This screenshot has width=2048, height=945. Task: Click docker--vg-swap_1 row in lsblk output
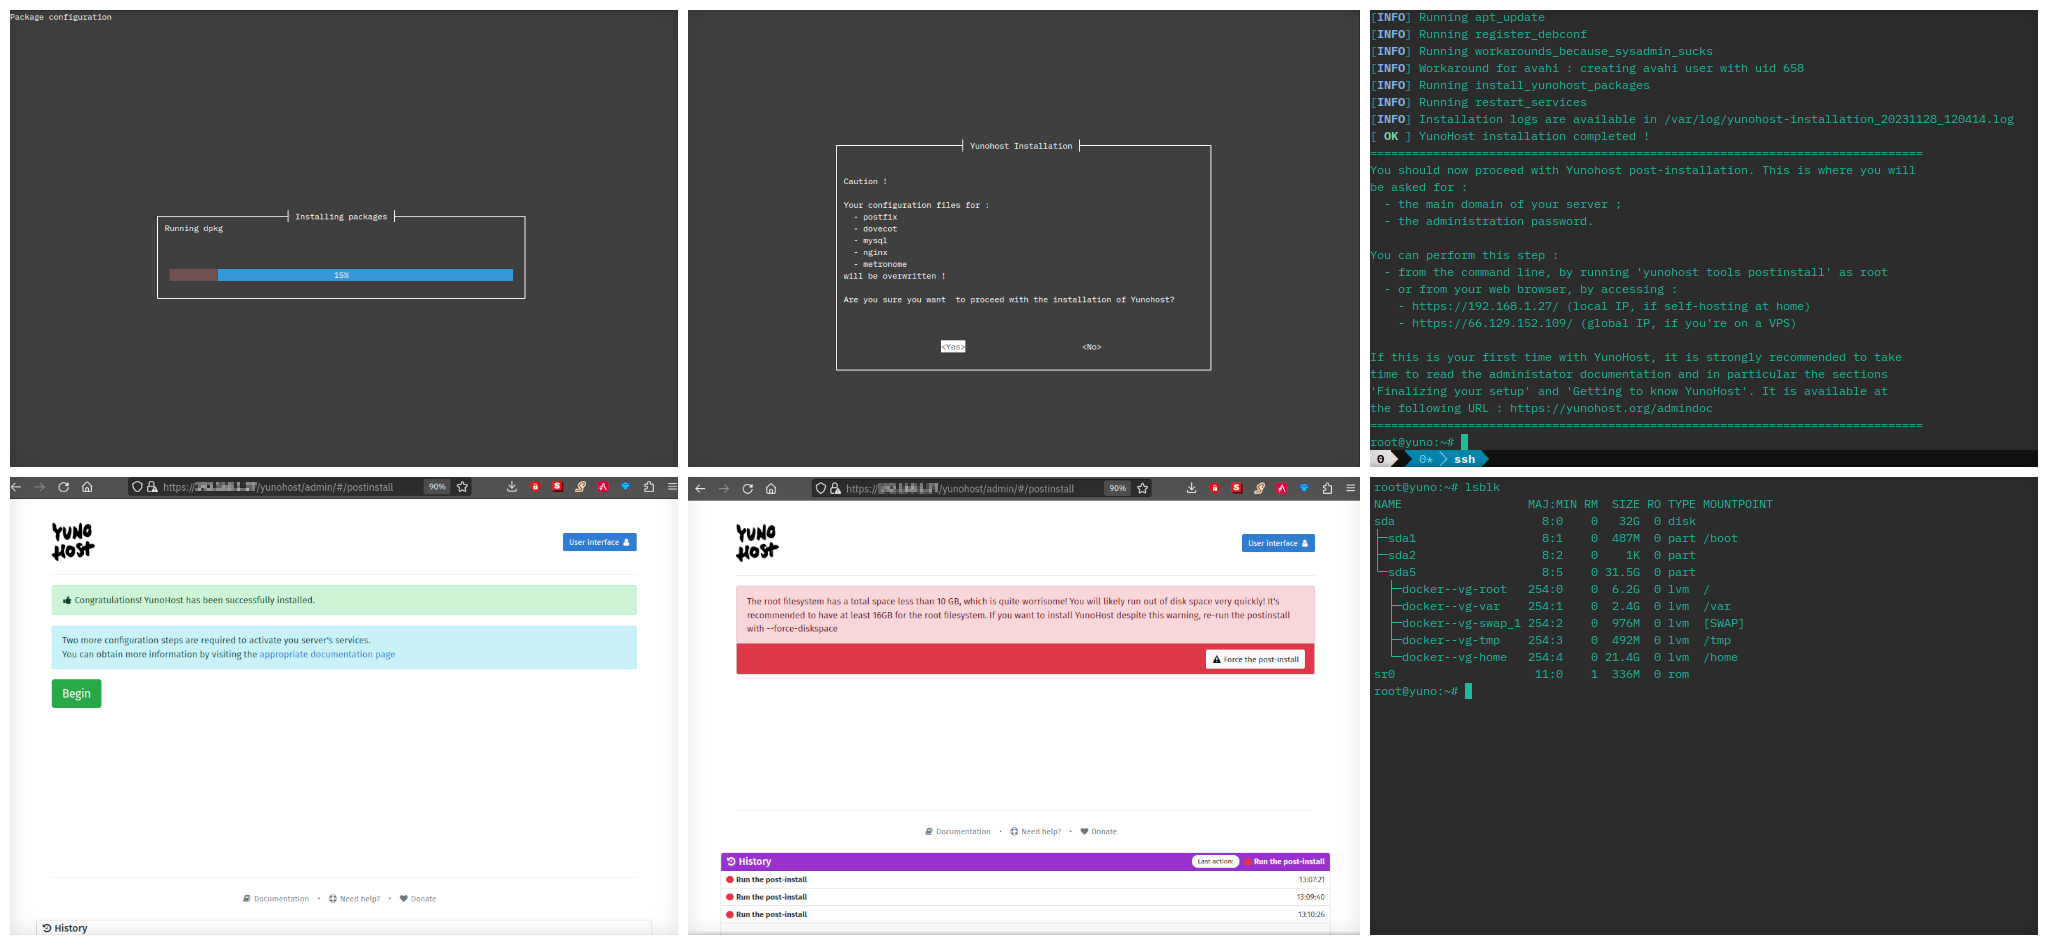(x=1566, y=623)
